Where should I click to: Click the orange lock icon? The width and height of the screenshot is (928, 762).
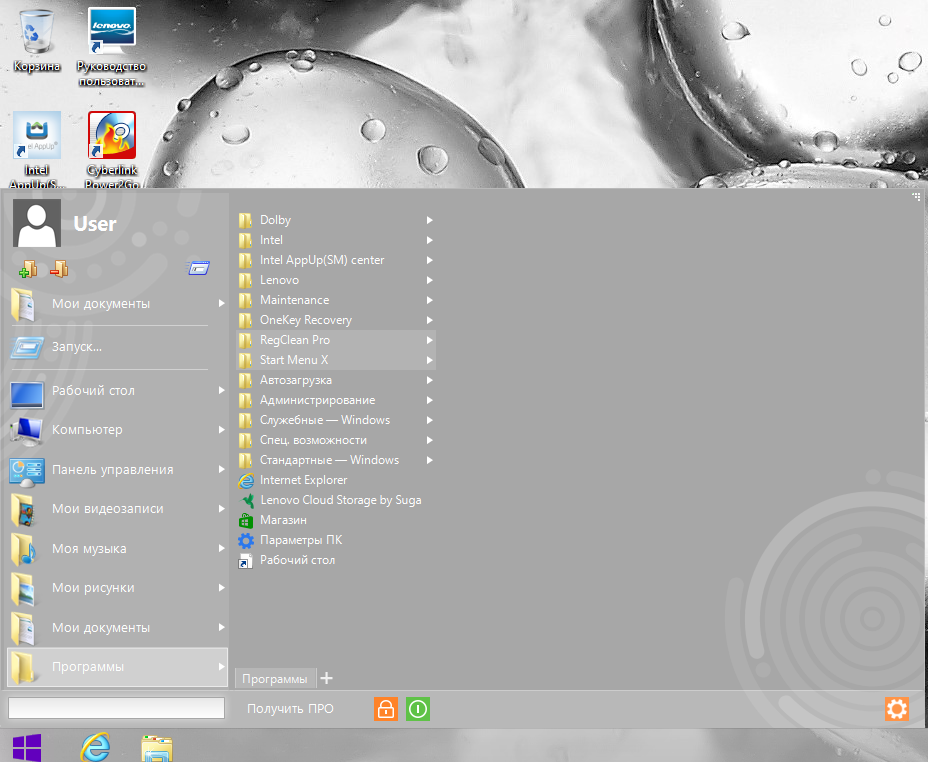(x=386, y=709)
